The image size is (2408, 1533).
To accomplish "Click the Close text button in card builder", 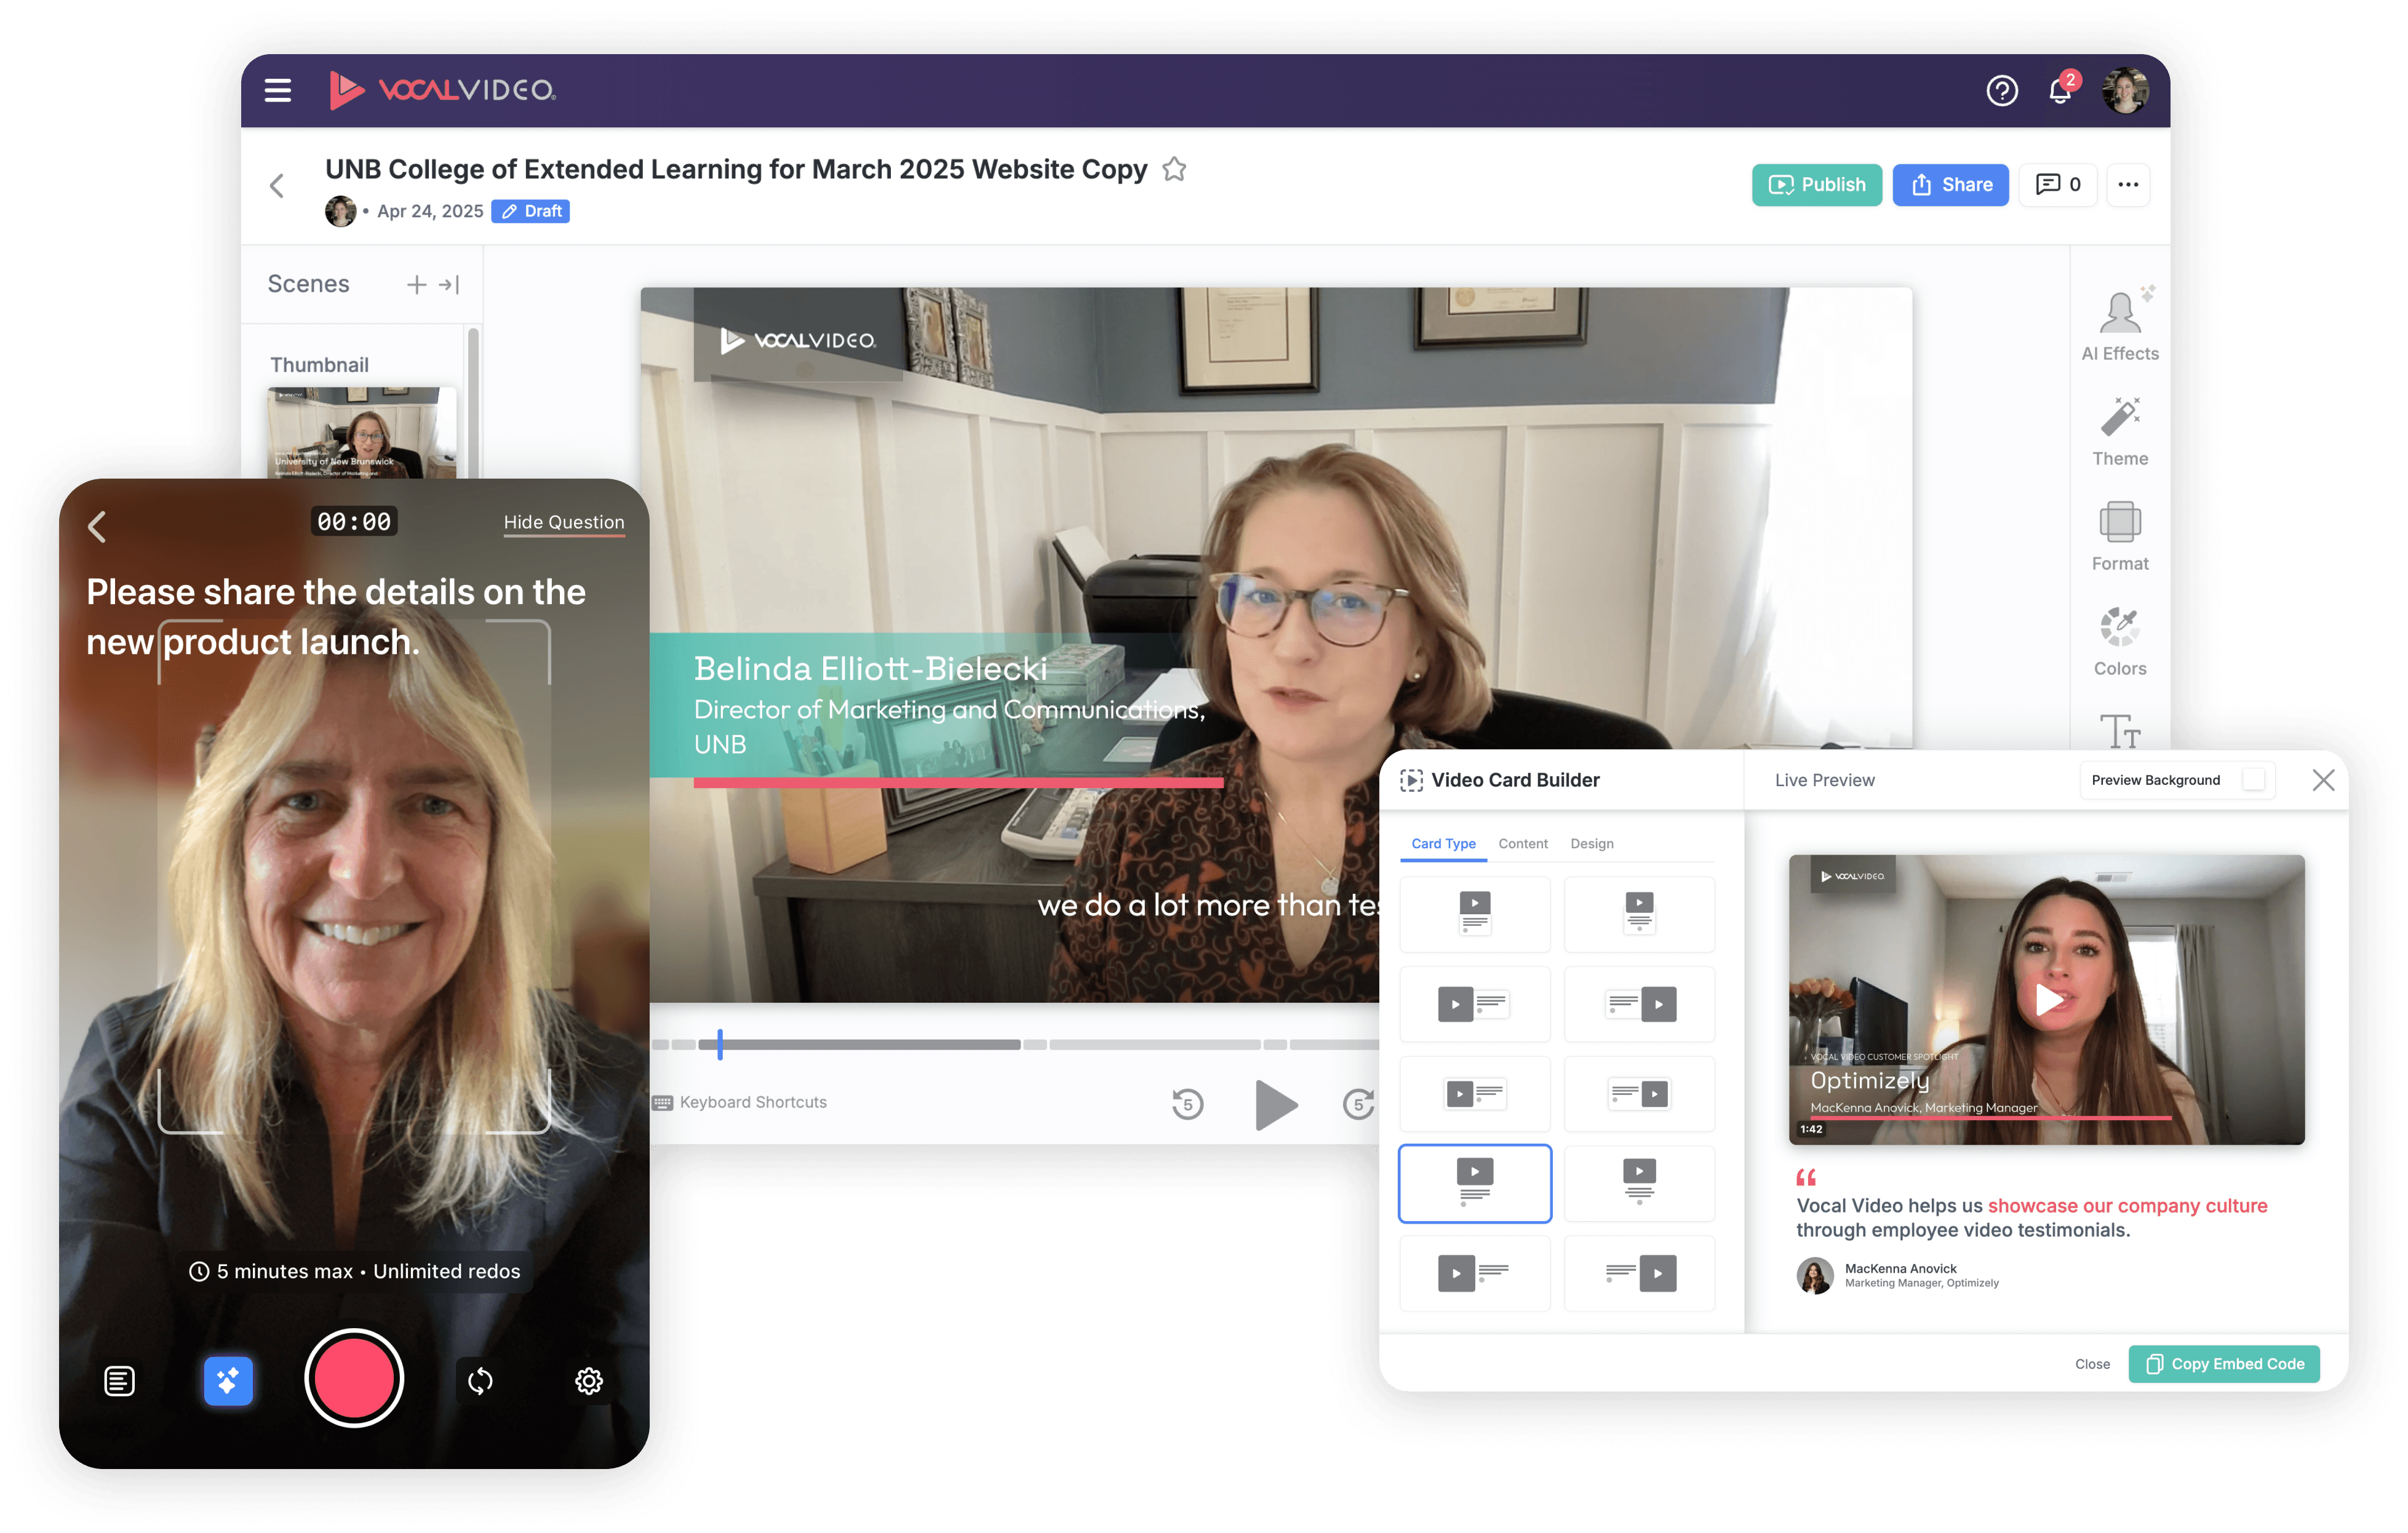I will tap(2092, 1364).
